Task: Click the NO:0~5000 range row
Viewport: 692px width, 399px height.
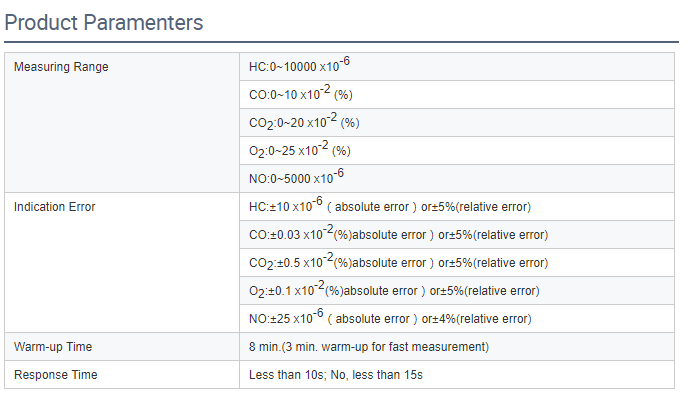Action: pyautogui.click(x=457, y=178)
